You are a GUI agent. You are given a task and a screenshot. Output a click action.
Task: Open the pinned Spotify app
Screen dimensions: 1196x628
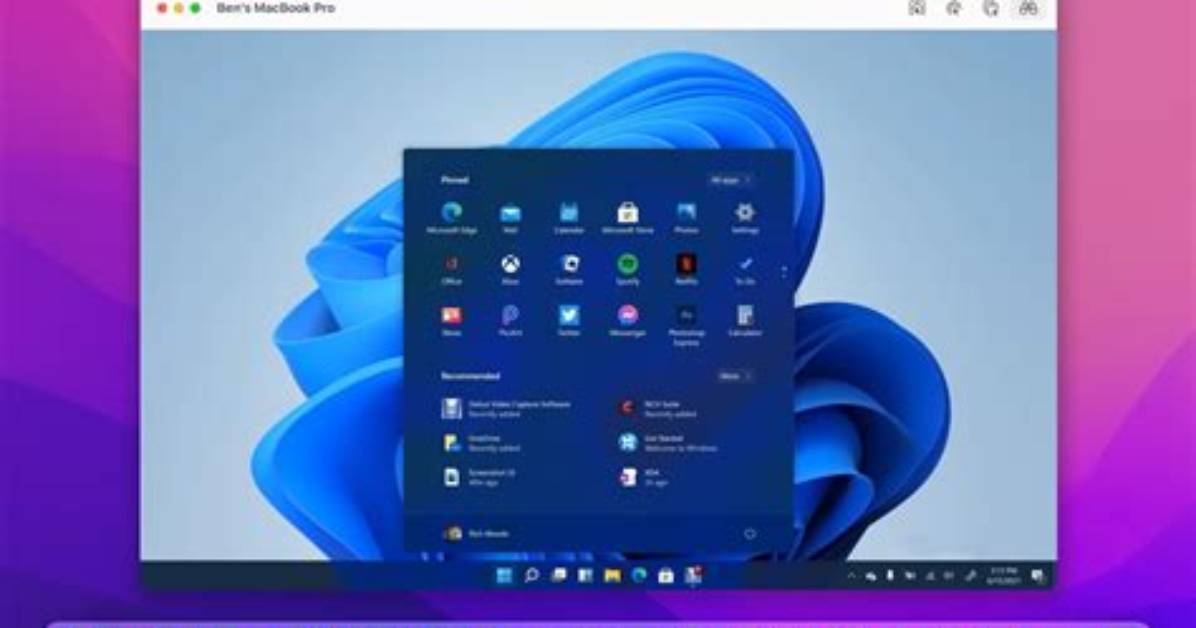click(628, 269)
